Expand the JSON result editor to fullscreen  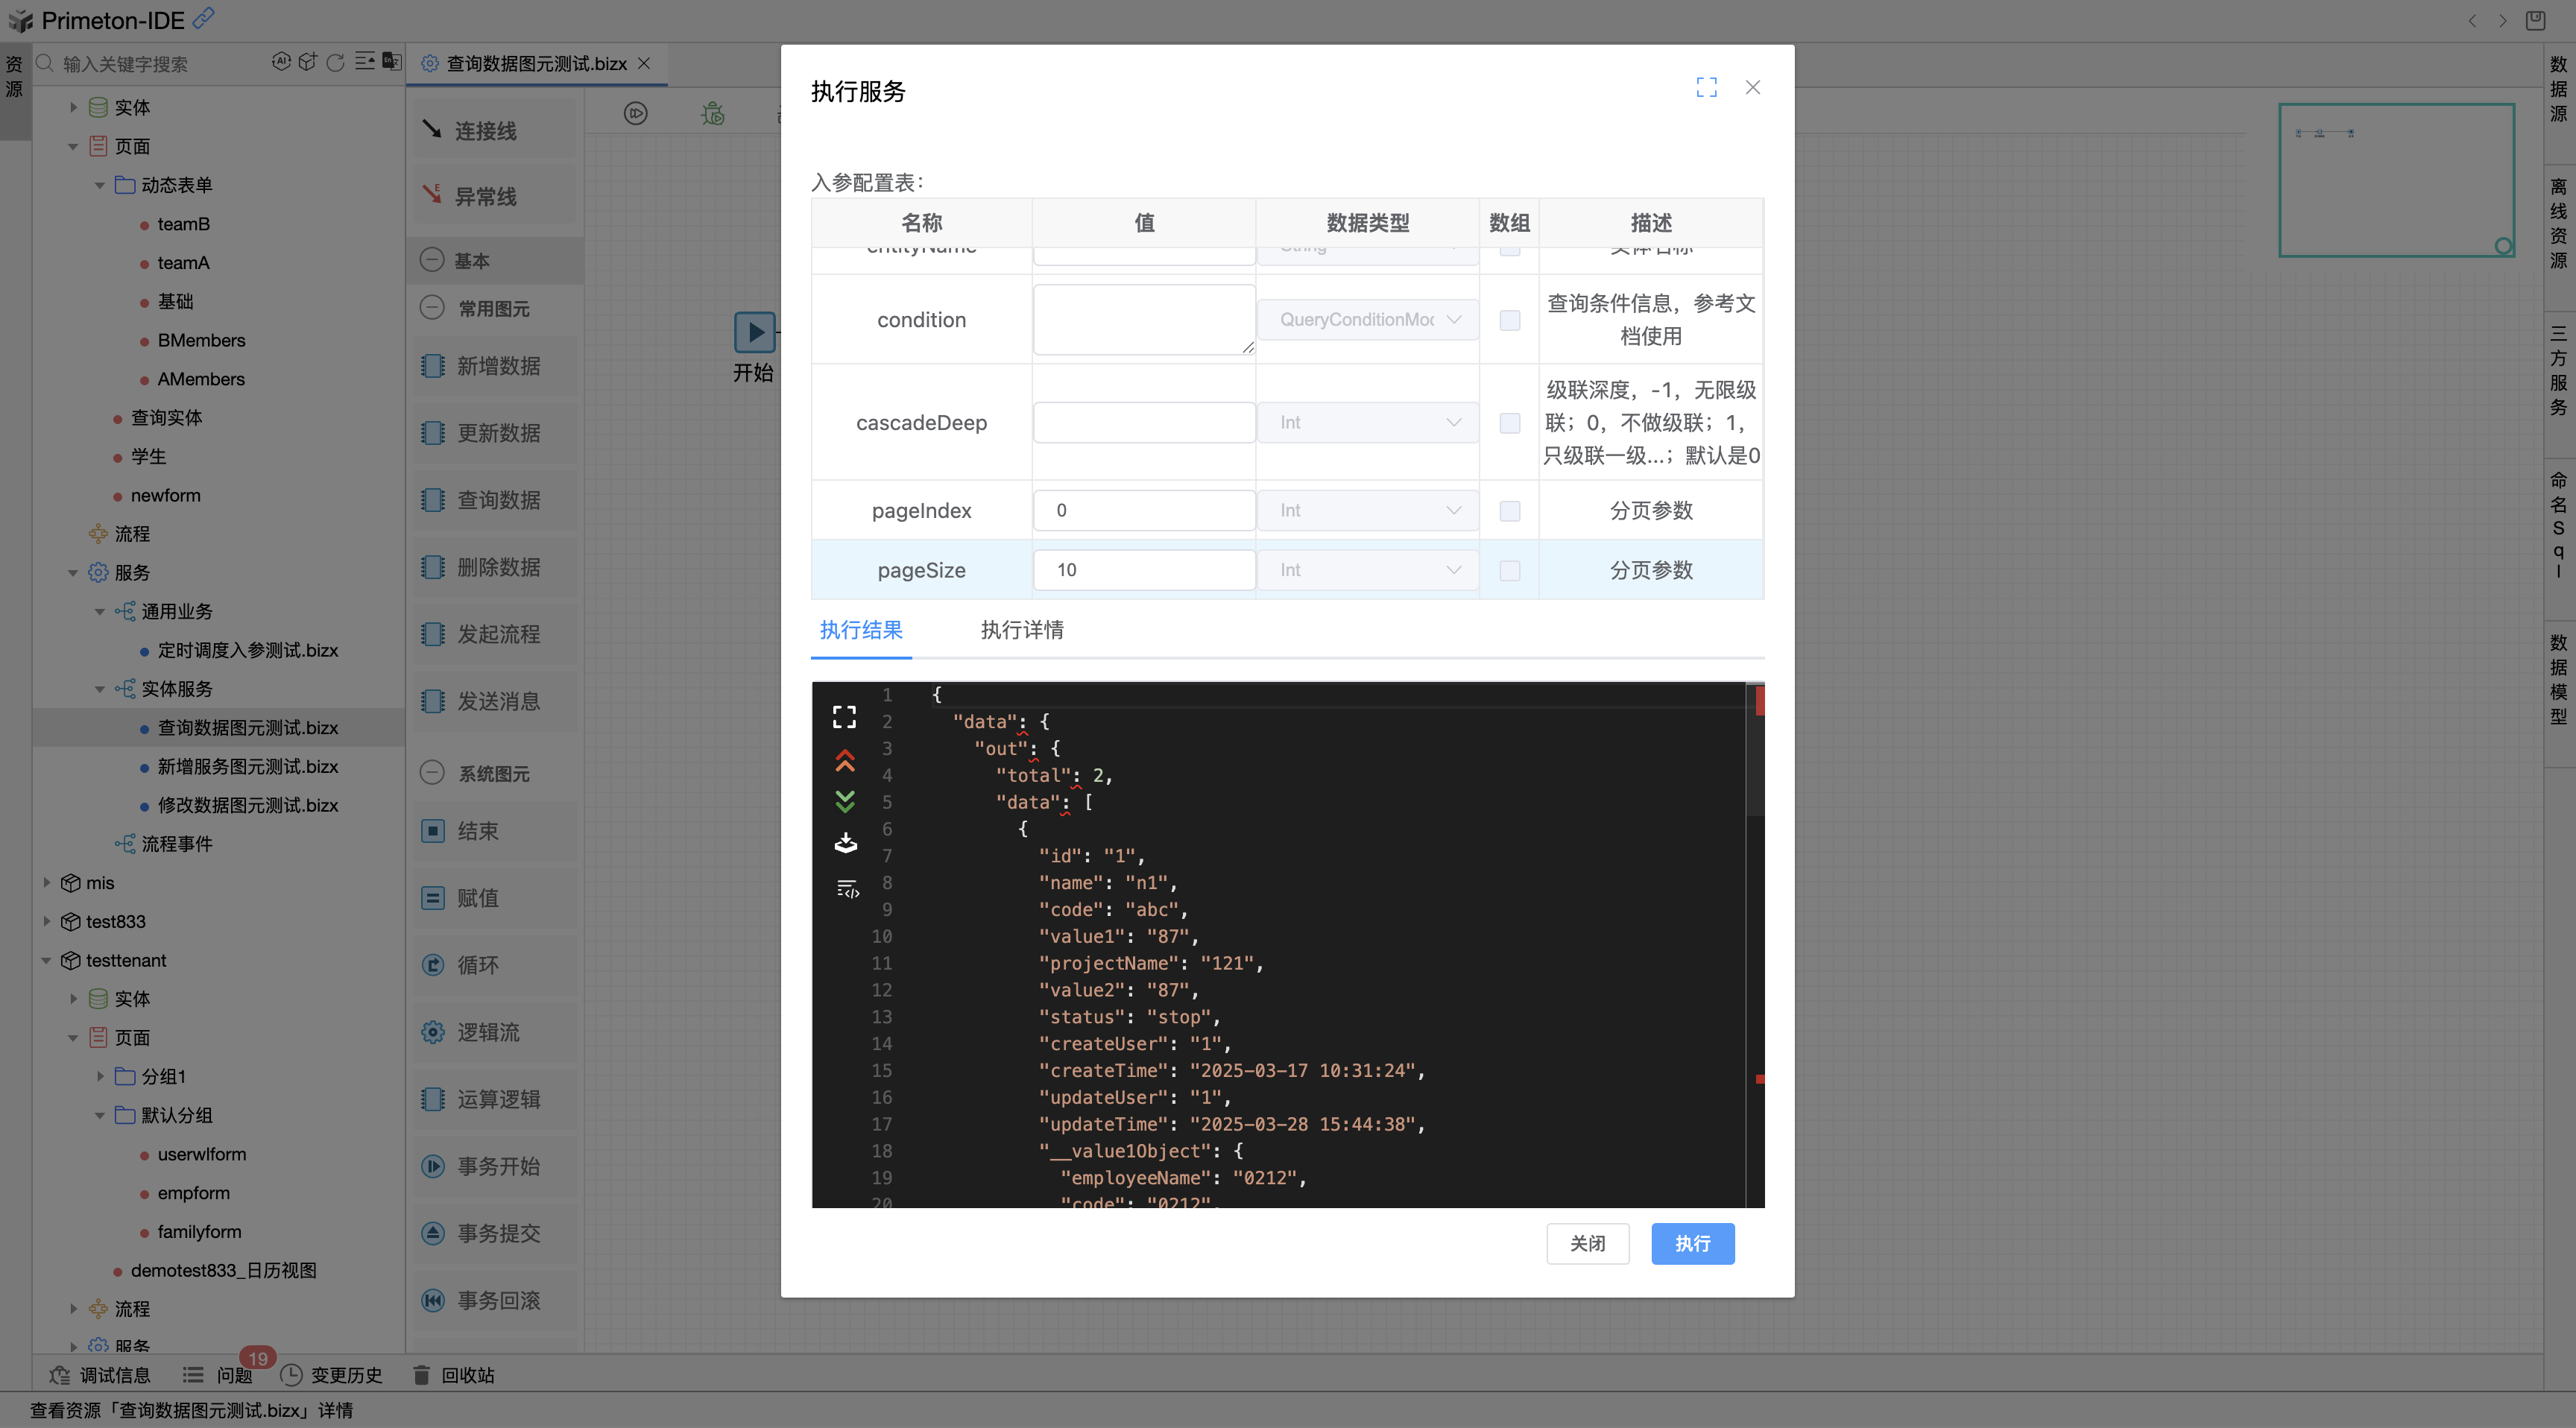click(844, 716)
